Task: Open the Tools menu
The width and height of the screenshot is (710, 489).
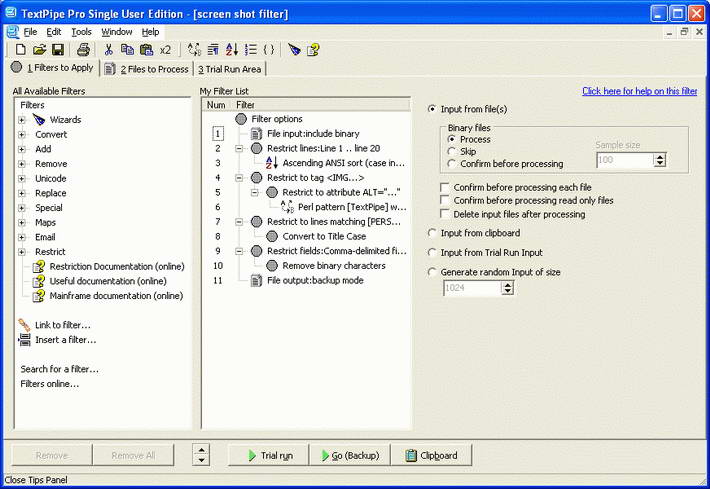Action: pos(82,32)
